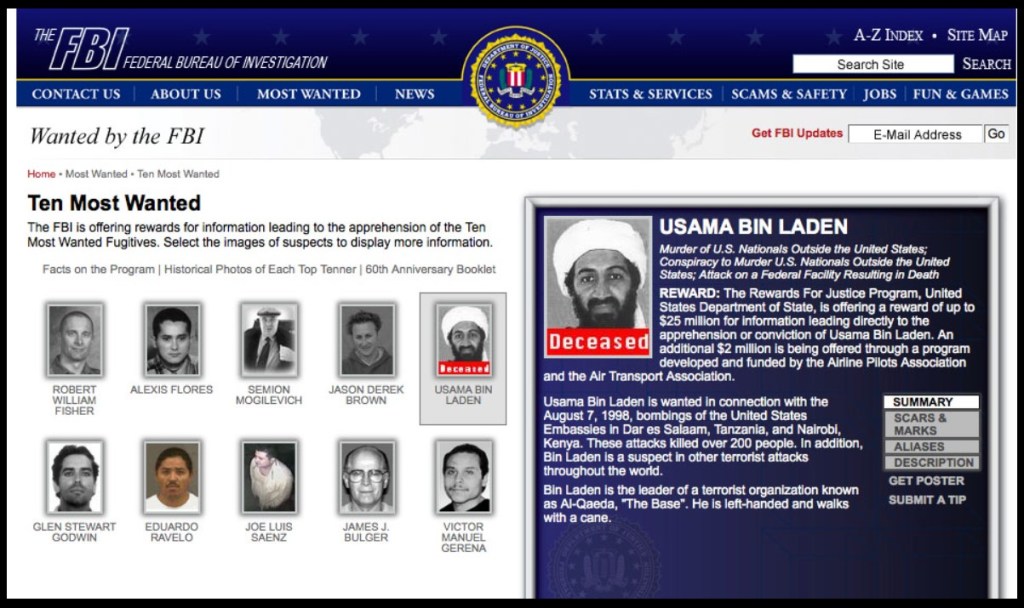Image resolution: width=1024 pixels, height=608 pixels.
Task: Select Robert William Fisher's photo
Action: click(74, 340)
